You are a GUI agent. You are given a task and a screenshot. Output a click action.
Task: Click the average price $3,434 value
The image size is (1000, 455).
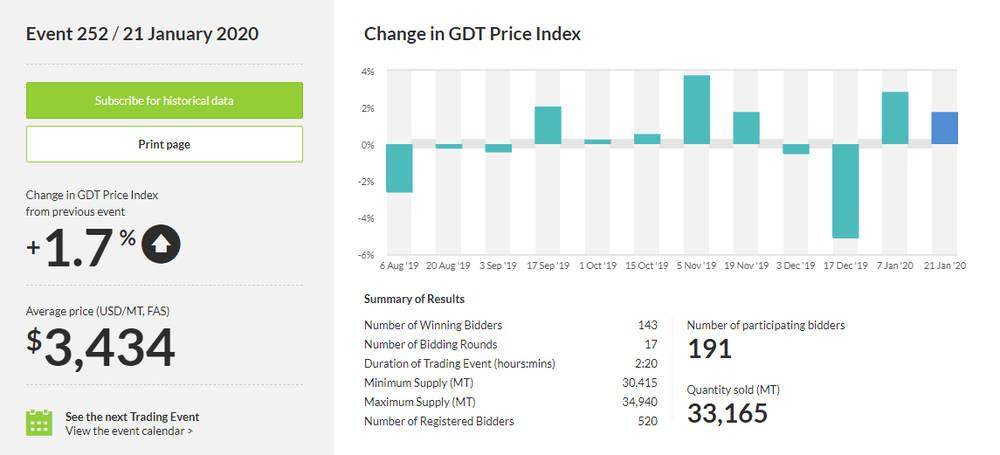[x=101, y=347]
